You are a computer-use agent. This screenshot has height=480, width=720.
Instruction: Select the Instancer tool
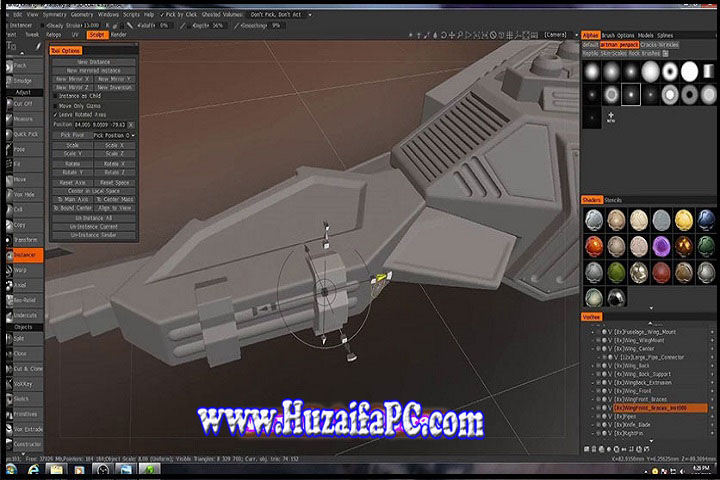coord(24,255)
